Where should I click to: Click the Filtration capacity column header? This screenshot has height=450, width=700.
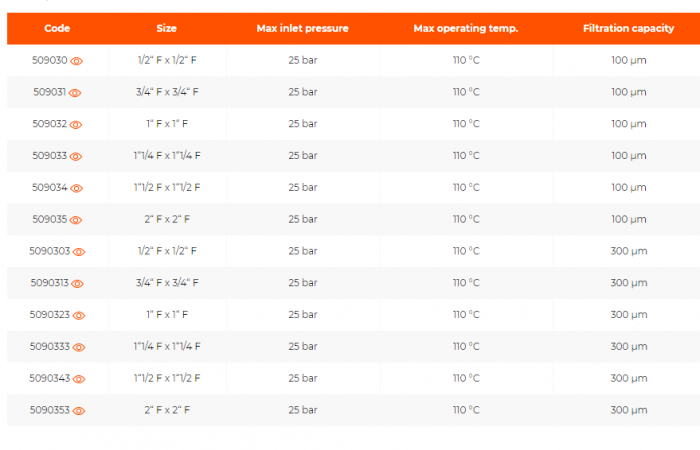click(x=628, y=28)
